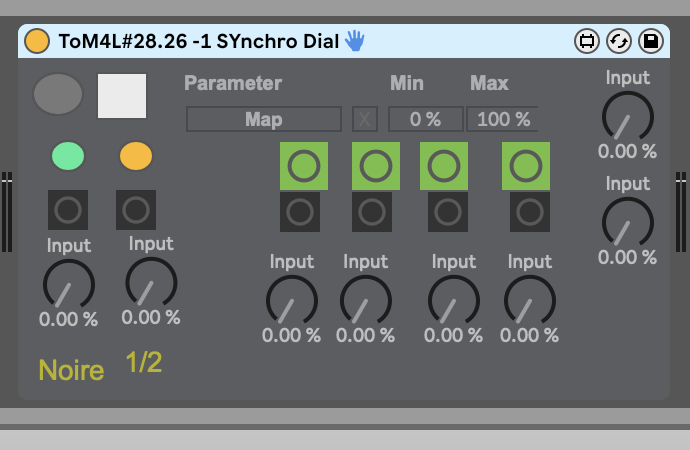This screenshot has height=450, width=690.
Task: Toggle the dark button under the second green button
Action: click(372, 212)
